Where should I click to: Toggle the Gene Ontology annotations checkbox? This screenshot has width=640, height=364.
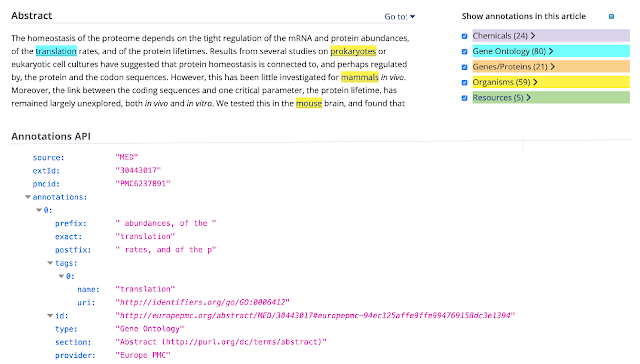(x=464, y=52)
